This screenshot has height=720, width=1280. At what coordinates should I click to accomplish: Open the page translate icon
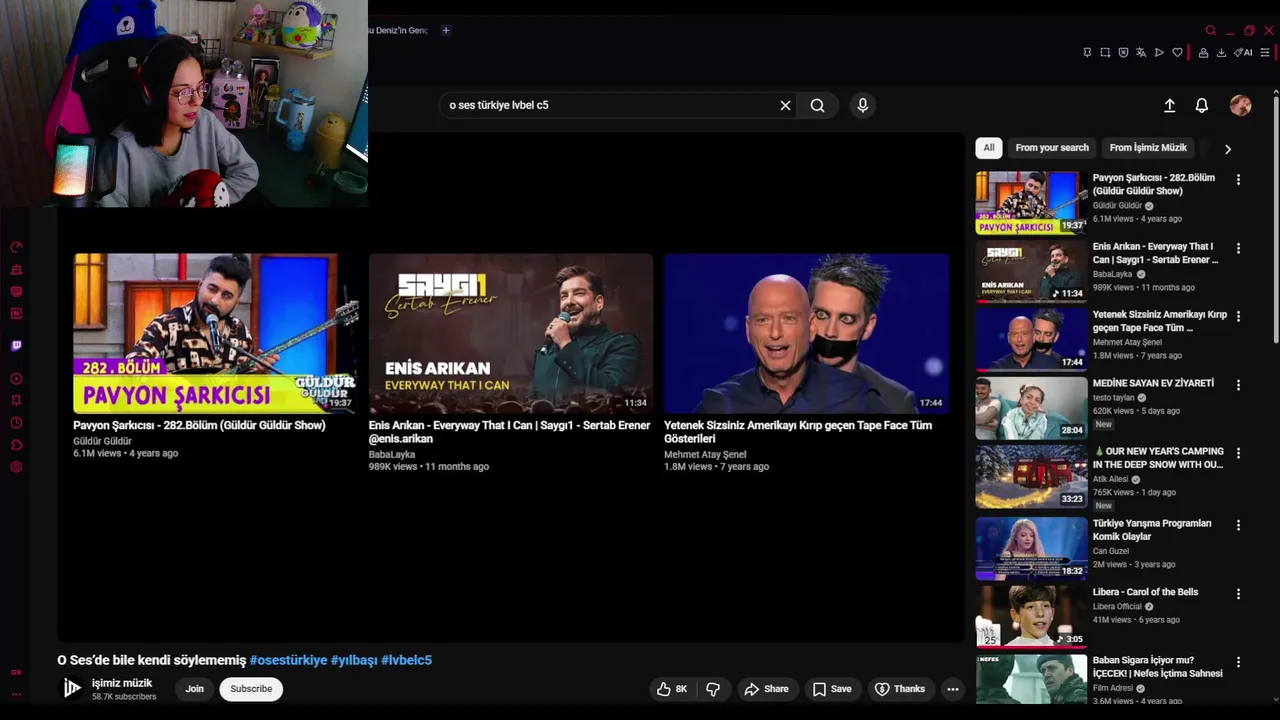pyautogui.click(x=1141, y=53)
